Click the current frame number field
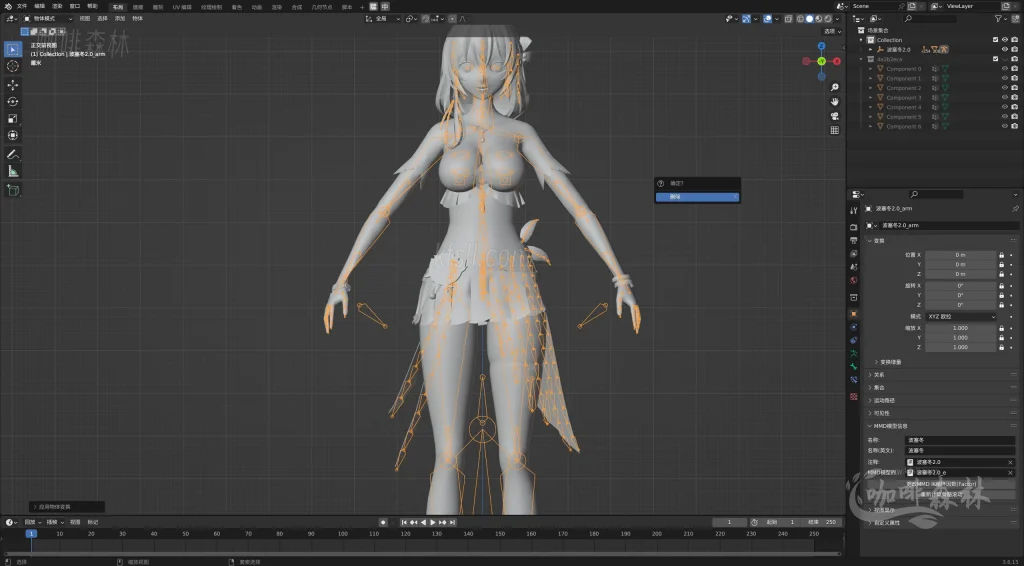 coord(729,522)
